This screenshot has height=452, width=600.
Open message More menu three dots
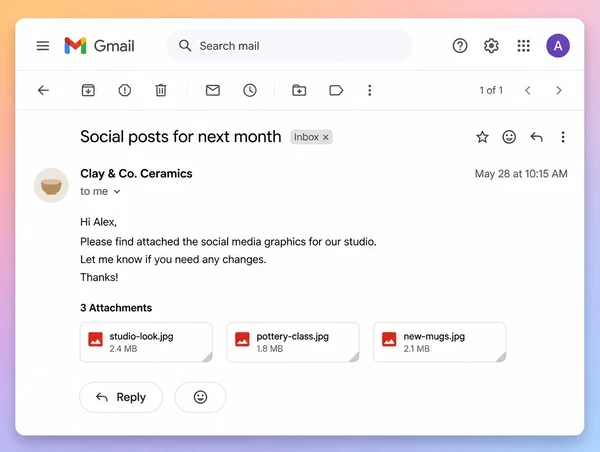coord(563,137)
